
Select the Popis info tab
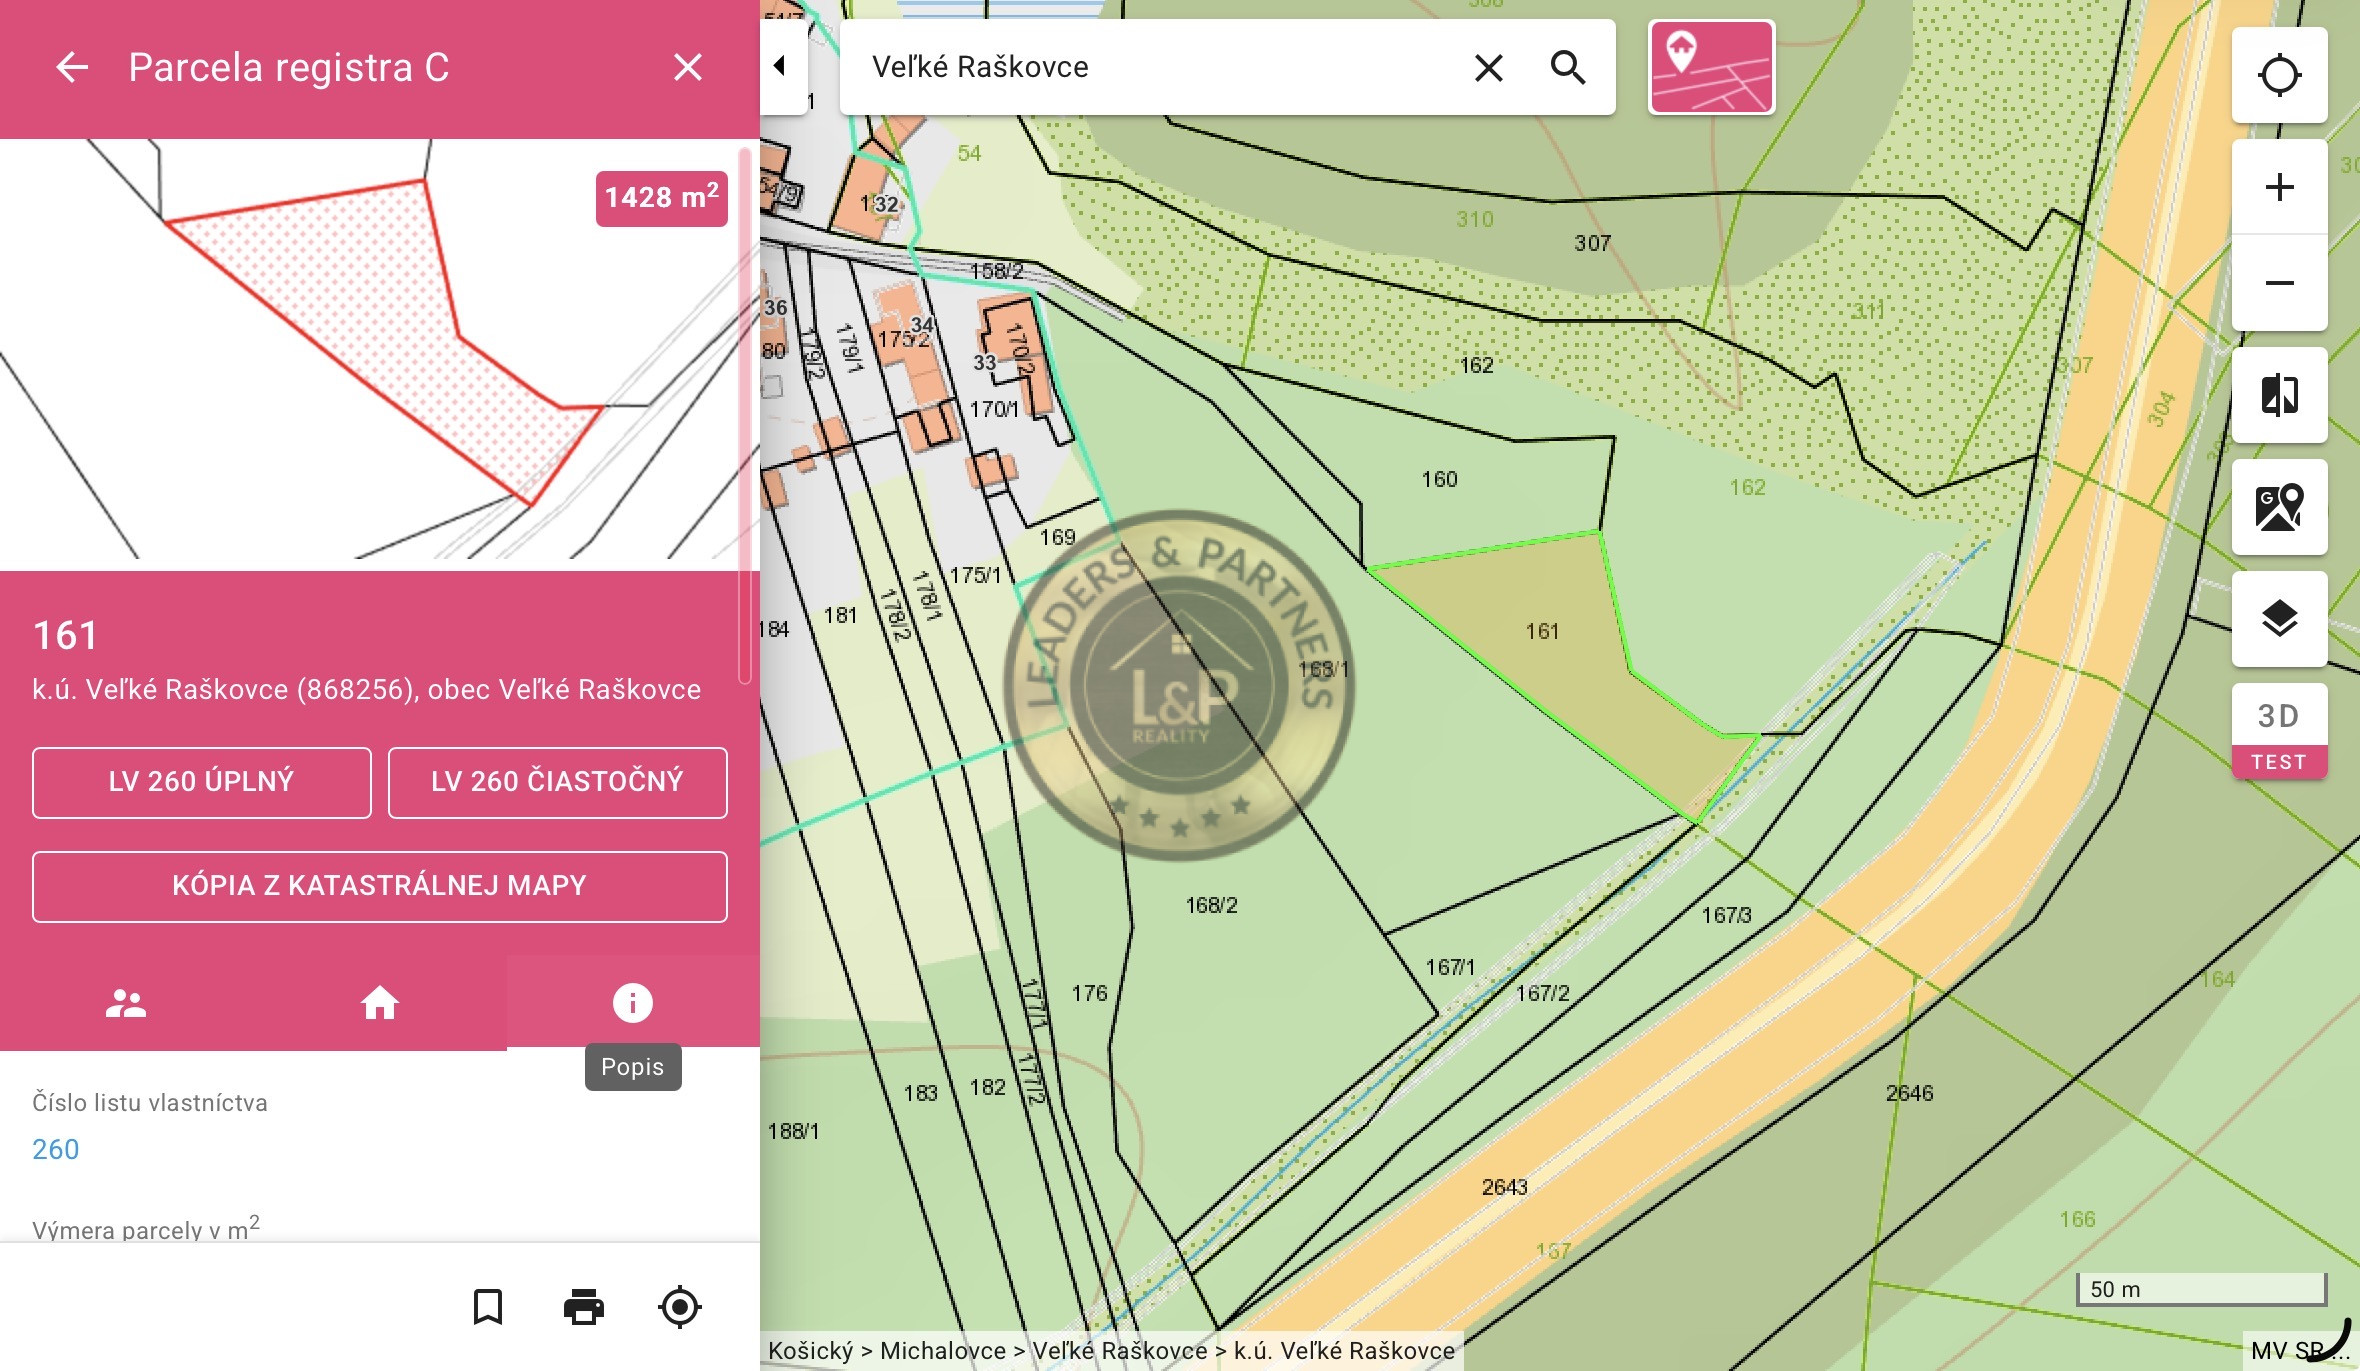pyautogui.click(x=633, y=1002)
